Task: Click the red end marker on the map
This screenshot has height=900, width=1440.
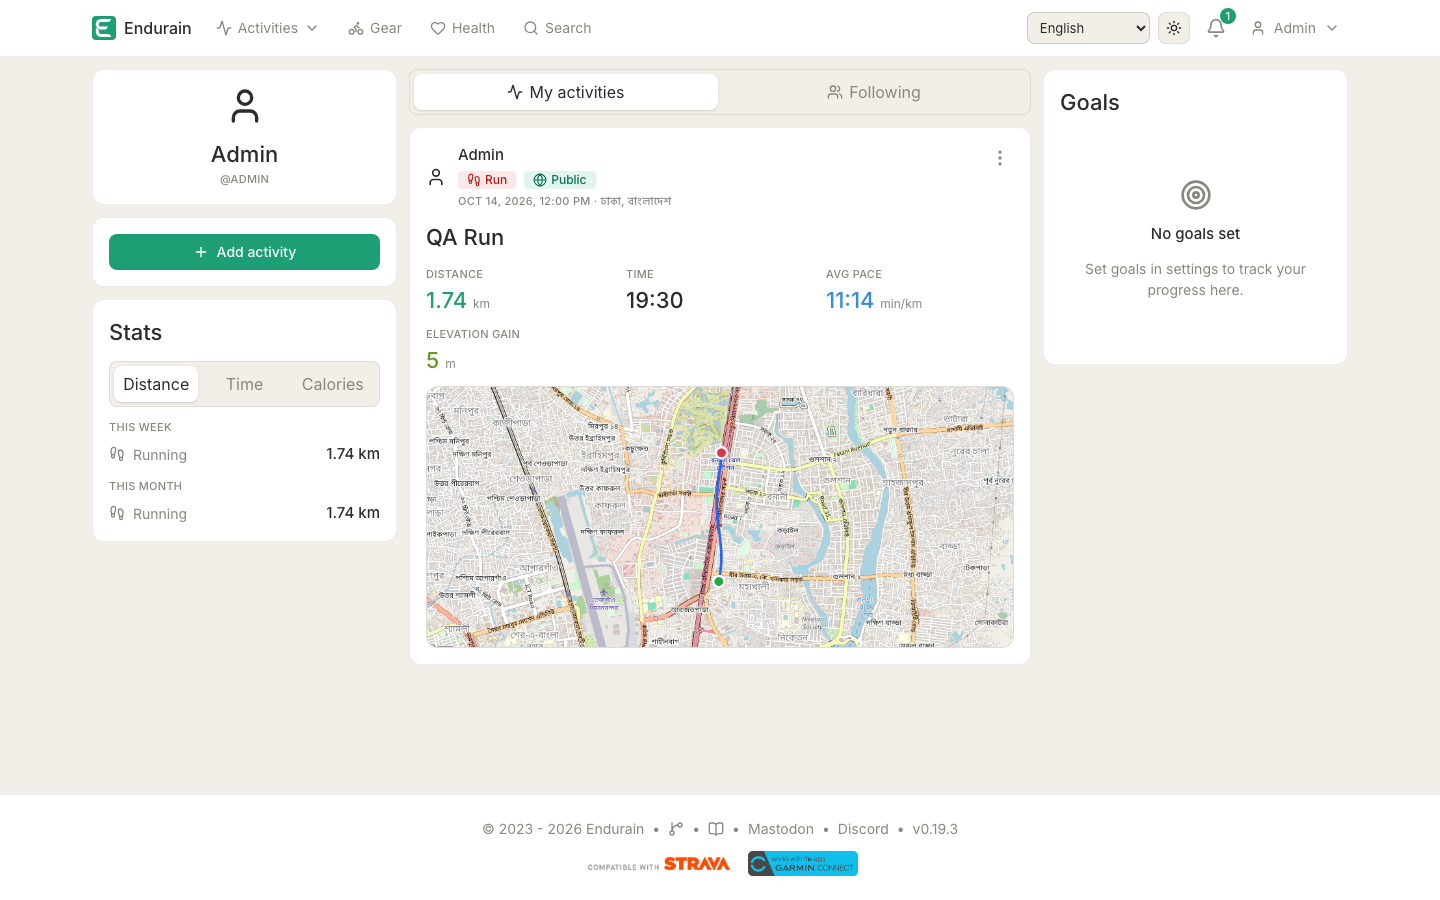Action: tap(721, 453)
